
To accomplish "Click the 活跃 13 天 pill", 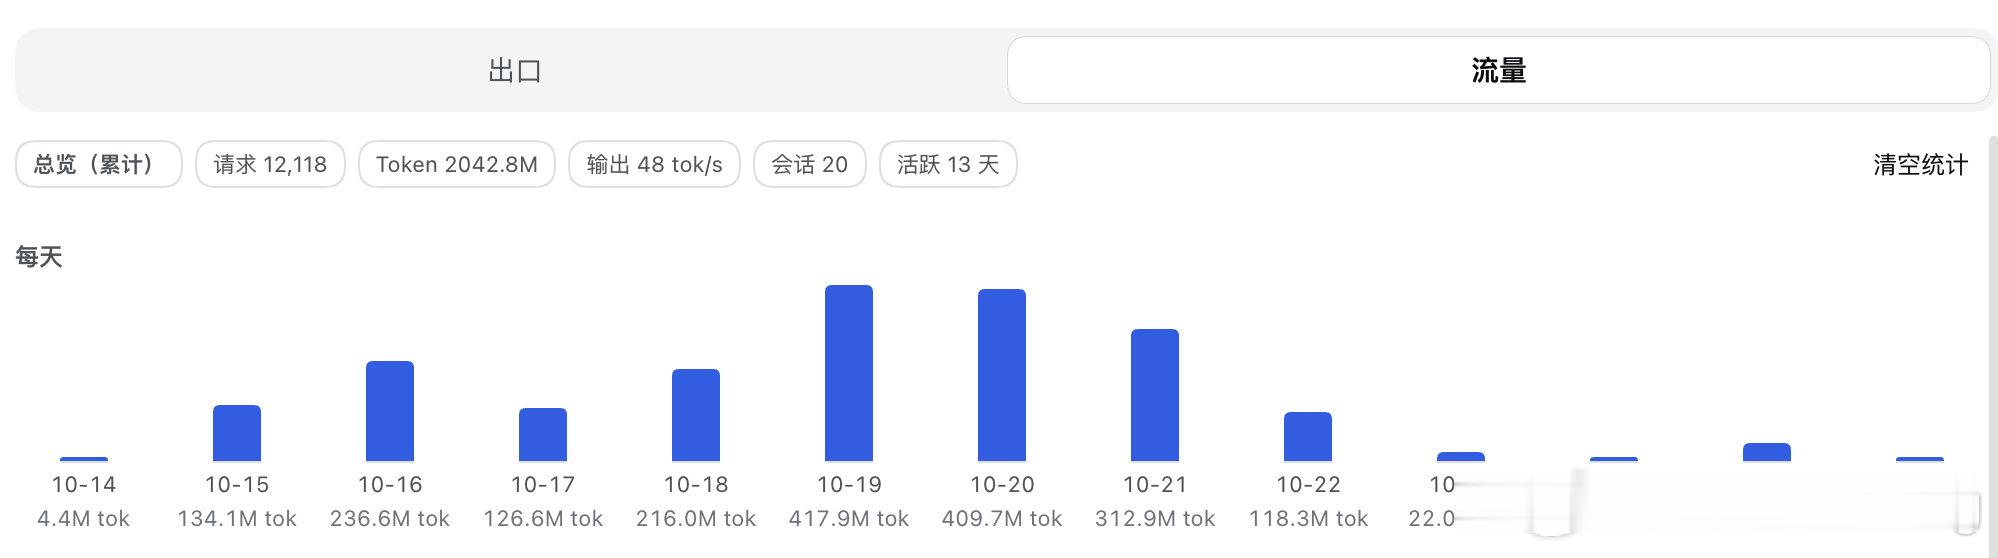I will [948, 164].
